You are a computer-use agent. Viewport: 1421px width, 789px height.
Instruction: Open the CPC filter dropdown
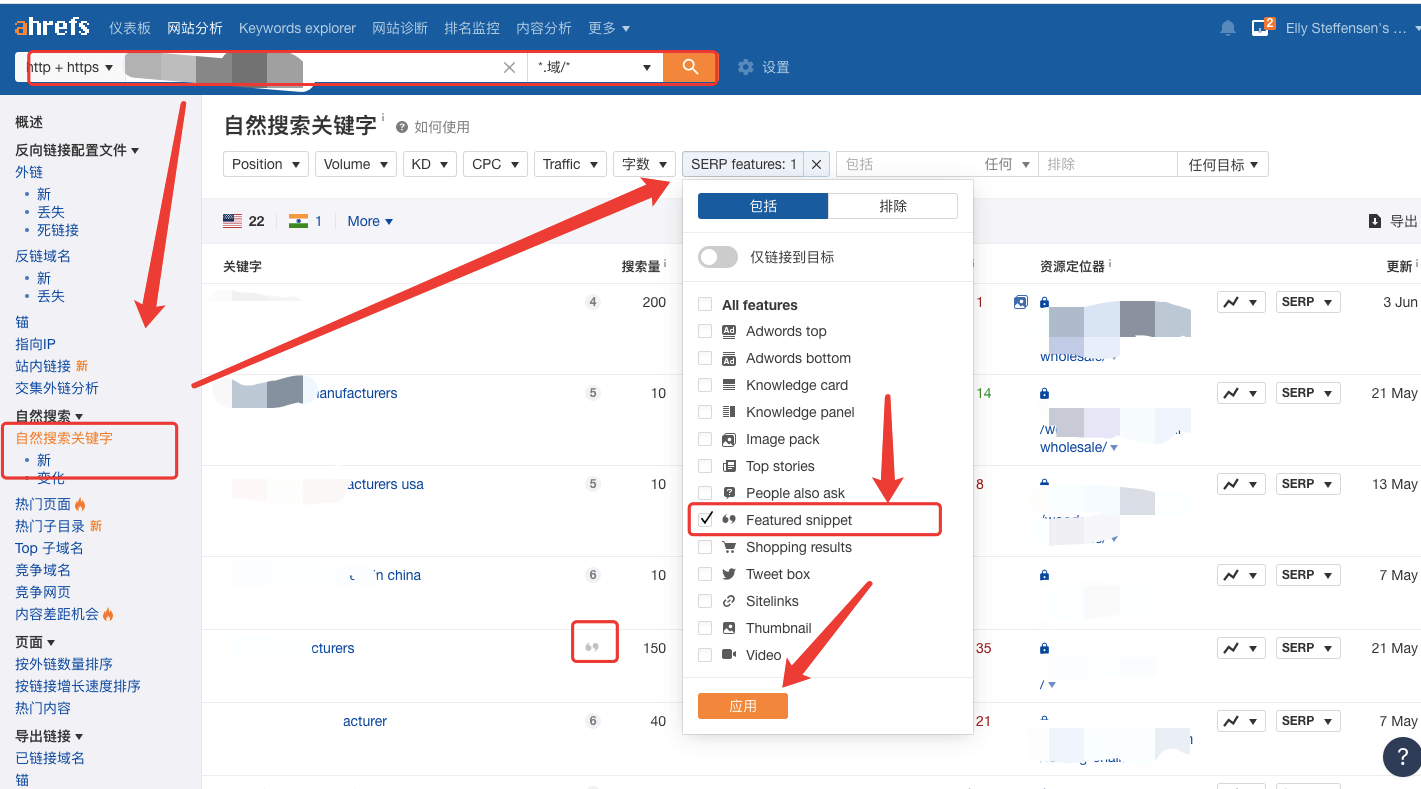point(495,164)
